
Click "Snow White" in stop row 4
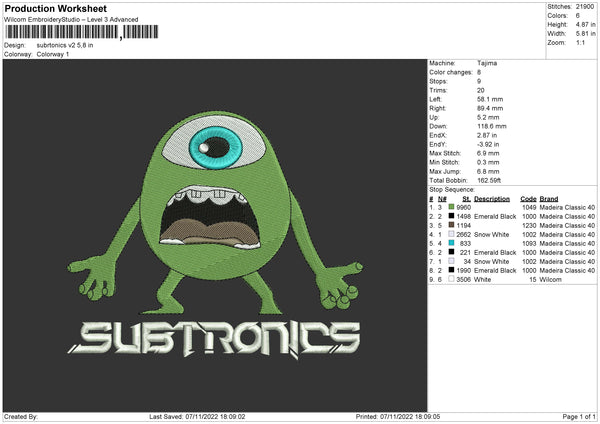pos(491,235)
